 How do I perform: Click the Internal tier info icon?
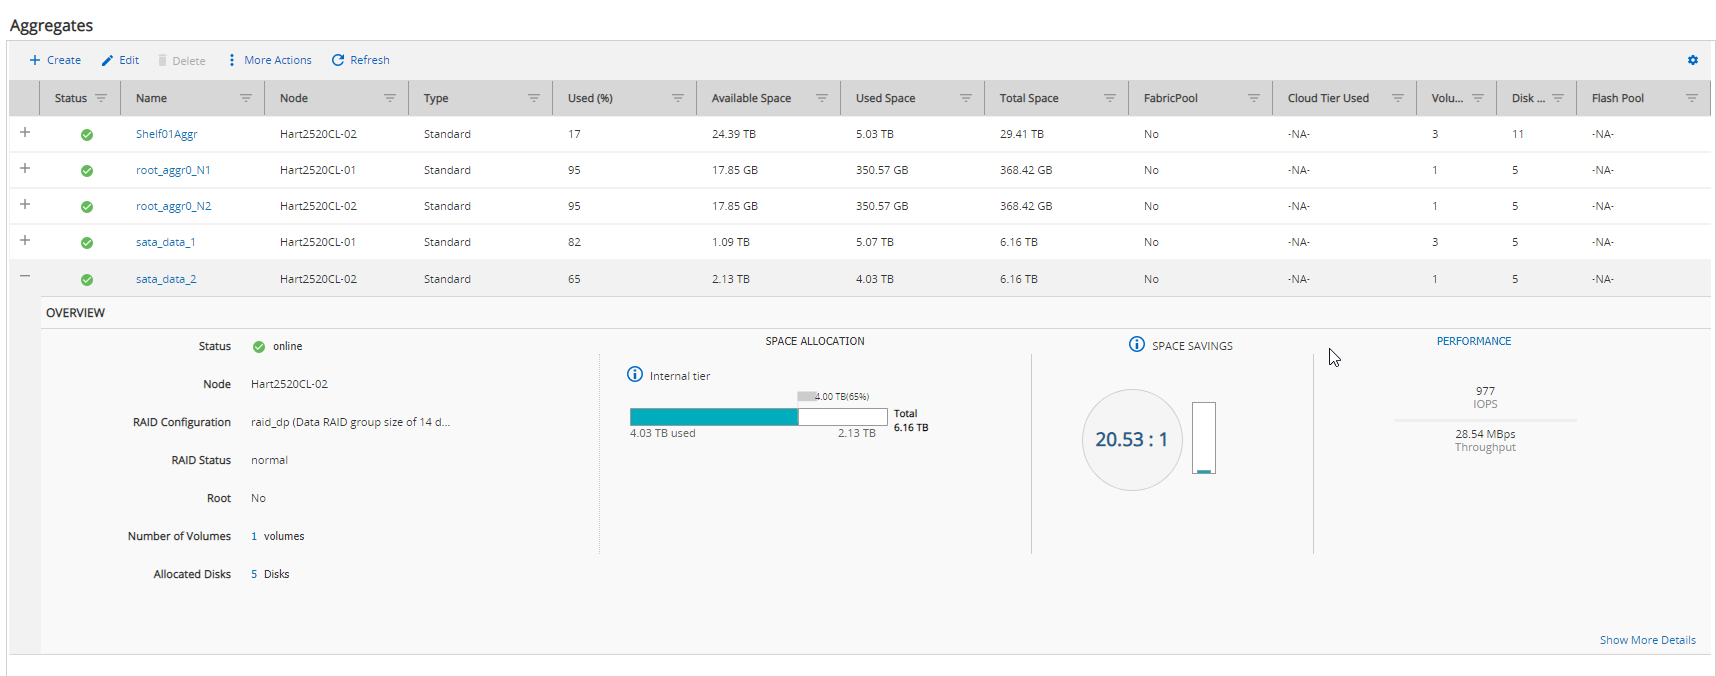click(634, 375)
